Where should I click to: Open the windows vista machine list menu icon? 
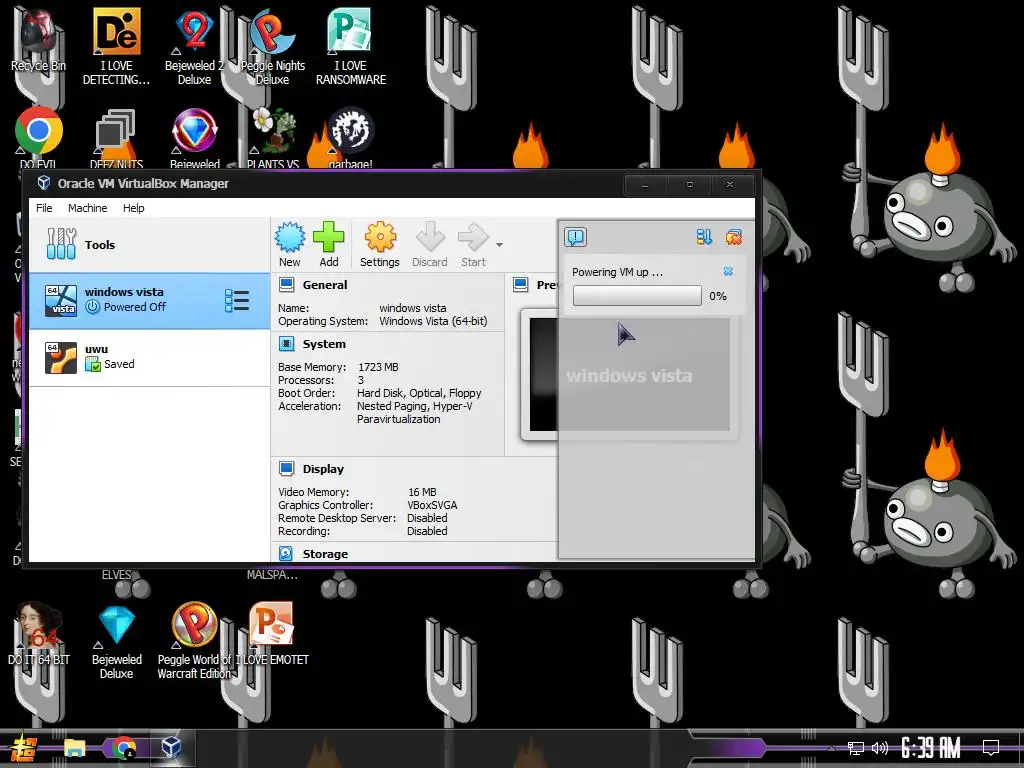(236, 300)
